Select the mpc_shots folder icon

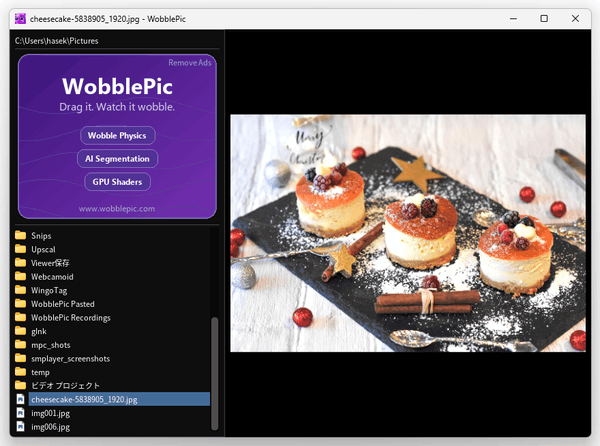[x=20, y=345]
